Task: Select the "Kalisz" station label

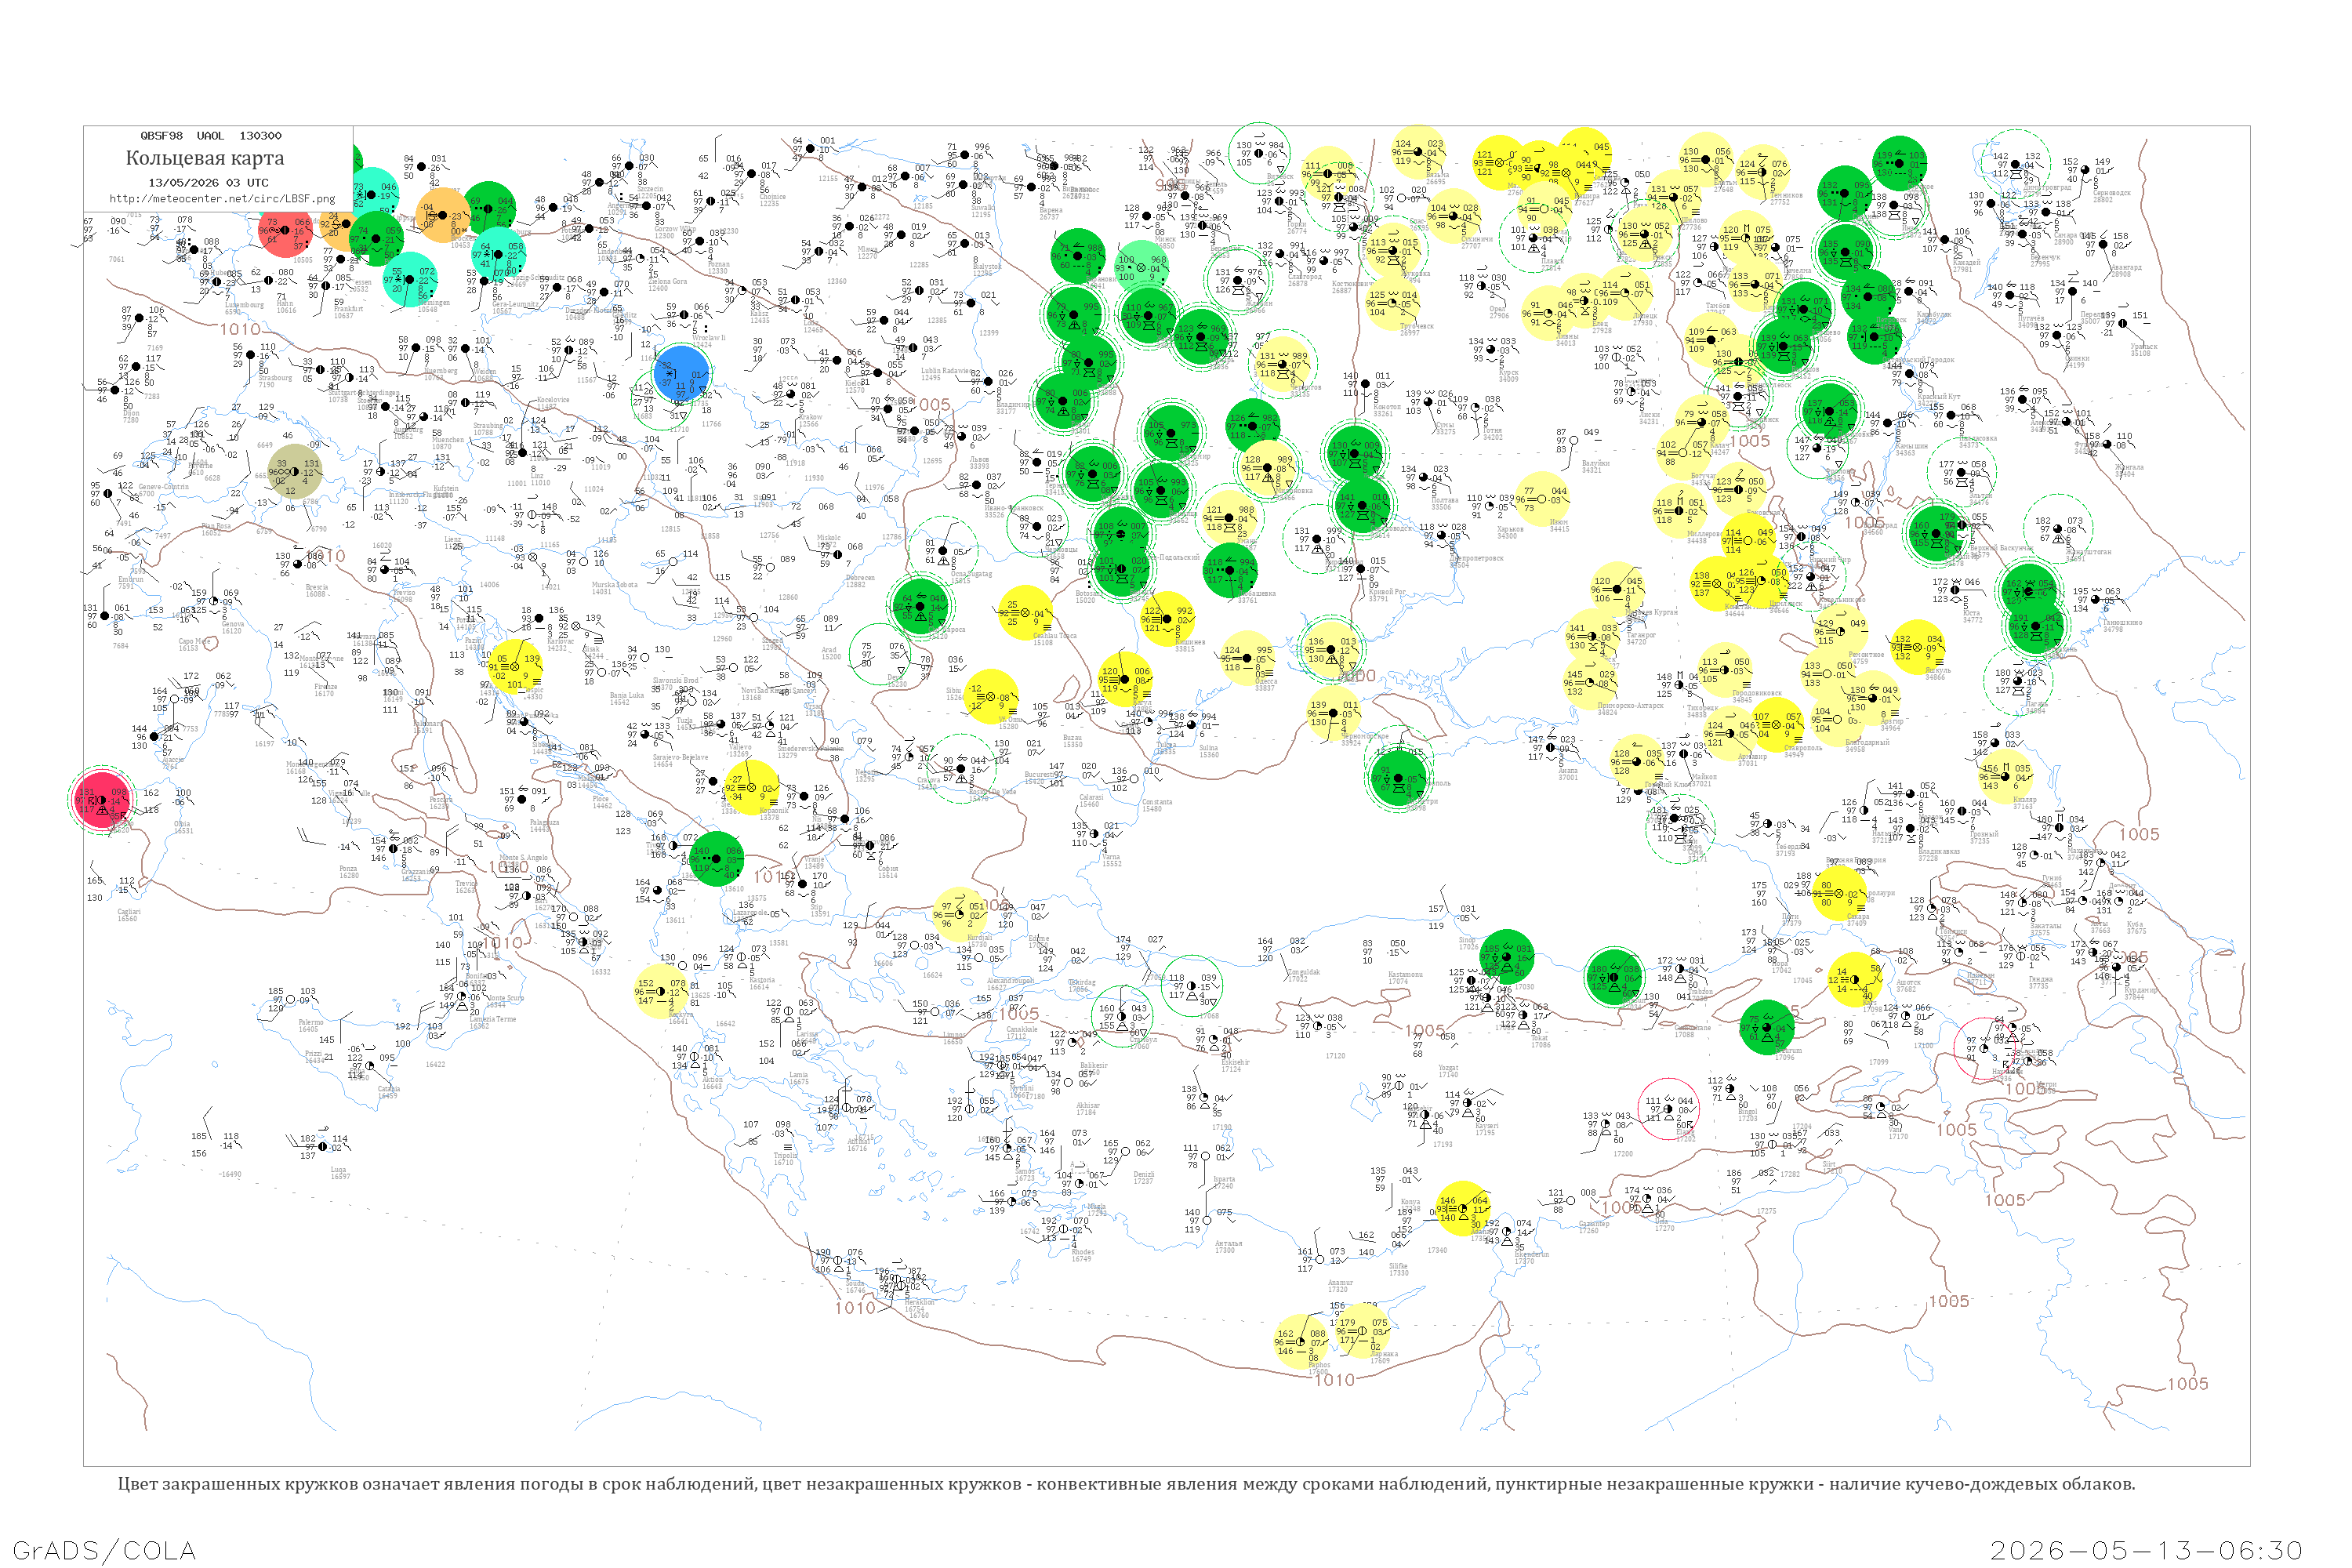Action: point(759,313)
